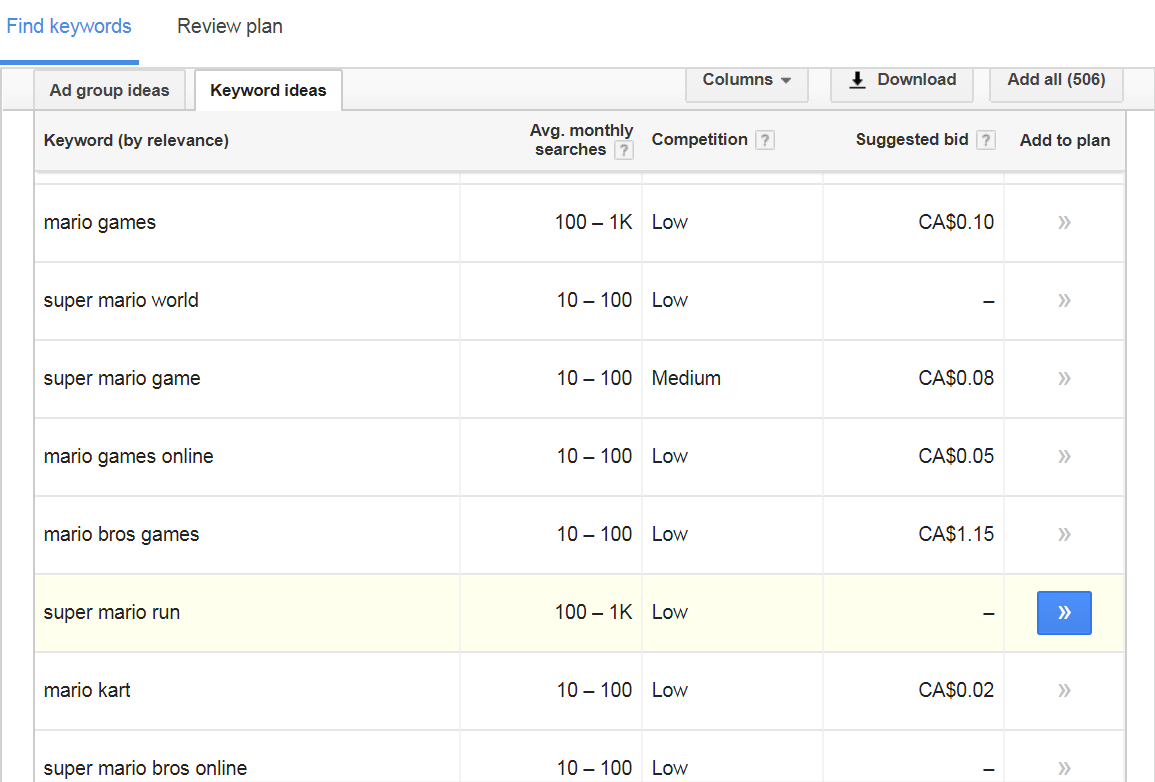The width and height of the screenshot is (1155, 782).
Task: Add 'mario bros games' to plan
Action: click(1064, 535)
